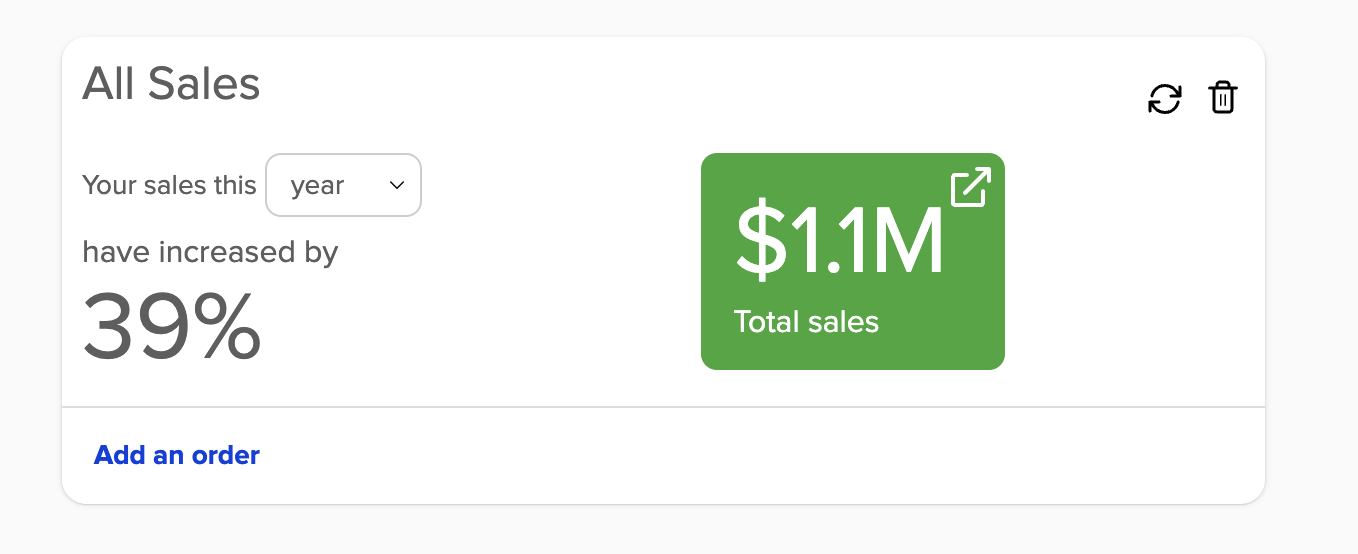
Task: Click the have increased by text
Action: tap(210, 252)
